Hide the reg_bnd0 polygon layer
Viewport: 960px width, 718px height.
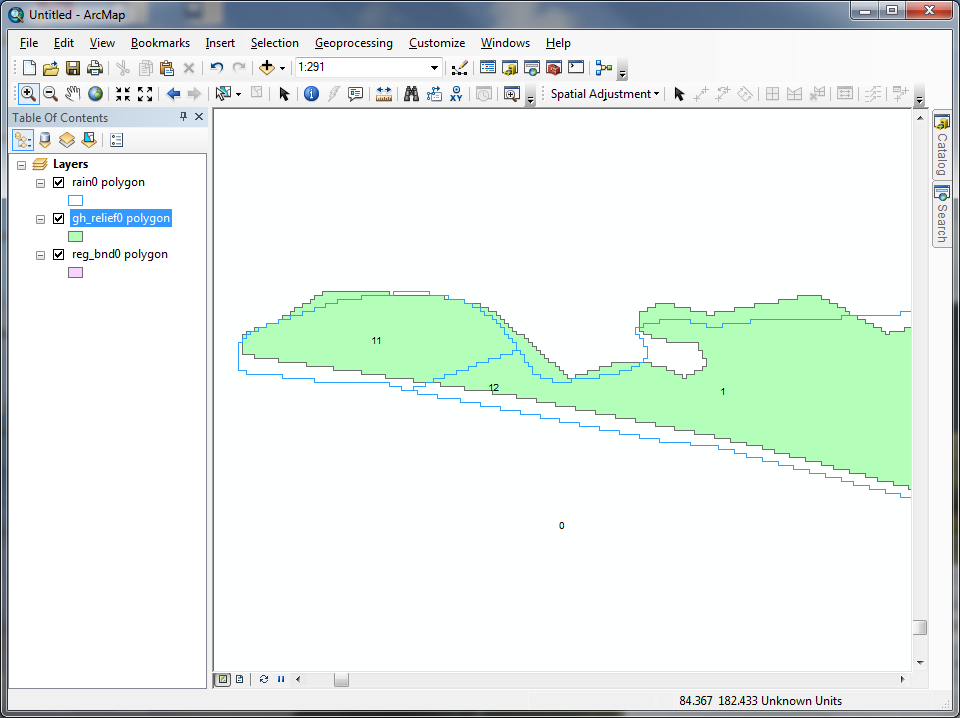point(58,255)
